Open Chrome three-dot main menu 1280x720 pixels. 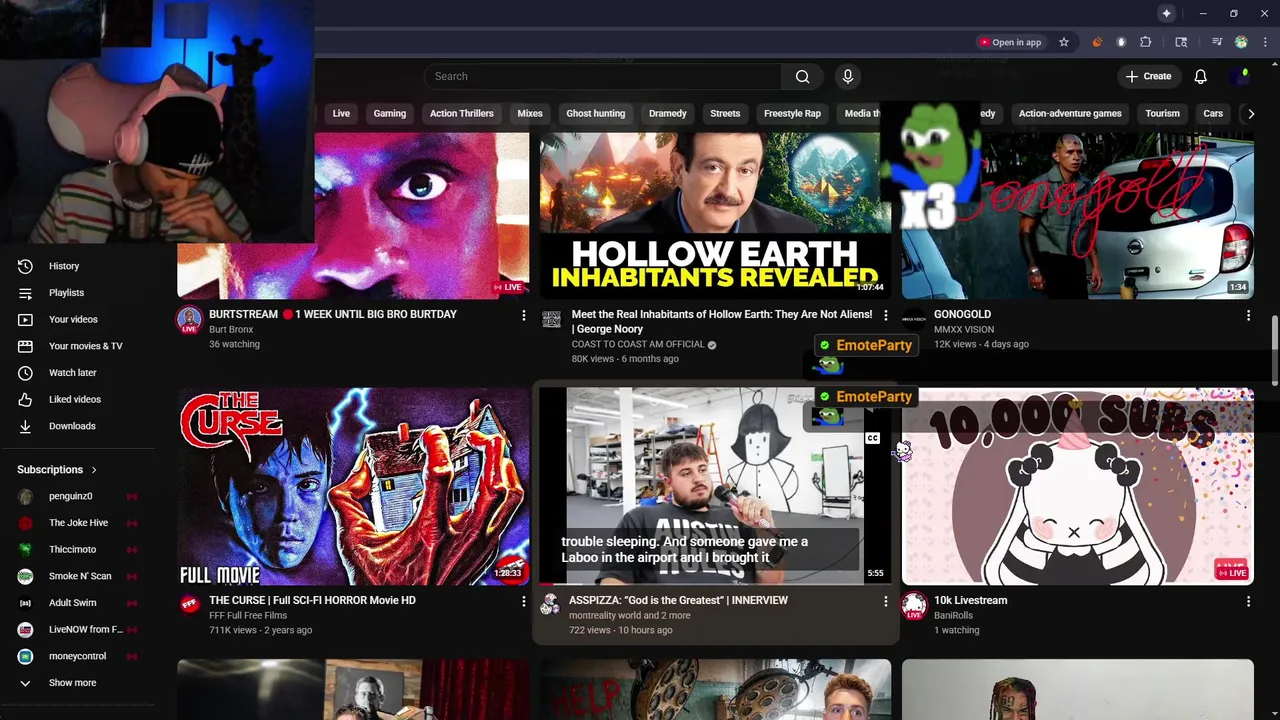pyautogui.click(x=1265, y=42)
